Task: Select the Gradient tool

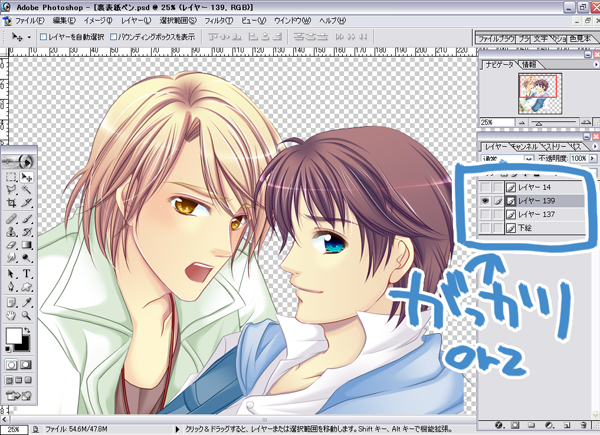Action: [26, 245]
